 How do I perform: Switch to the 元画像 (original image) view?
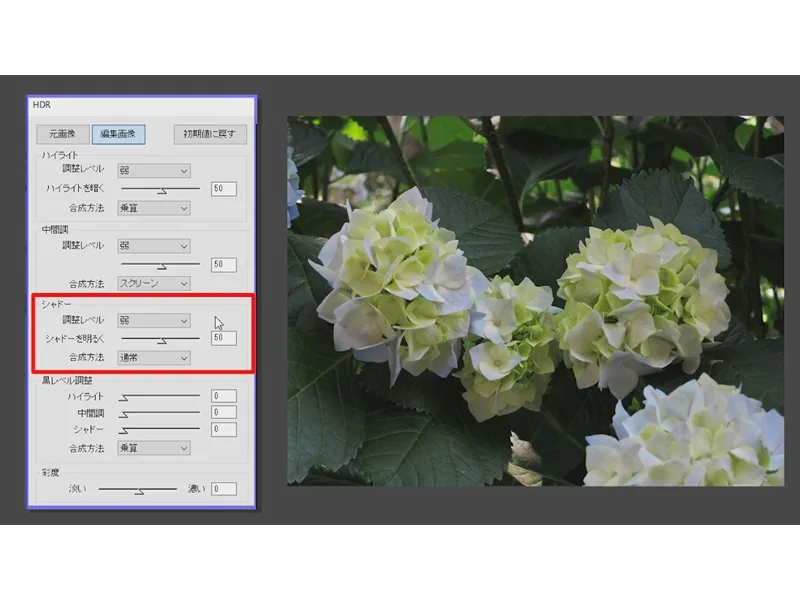[x=62, y=133]
